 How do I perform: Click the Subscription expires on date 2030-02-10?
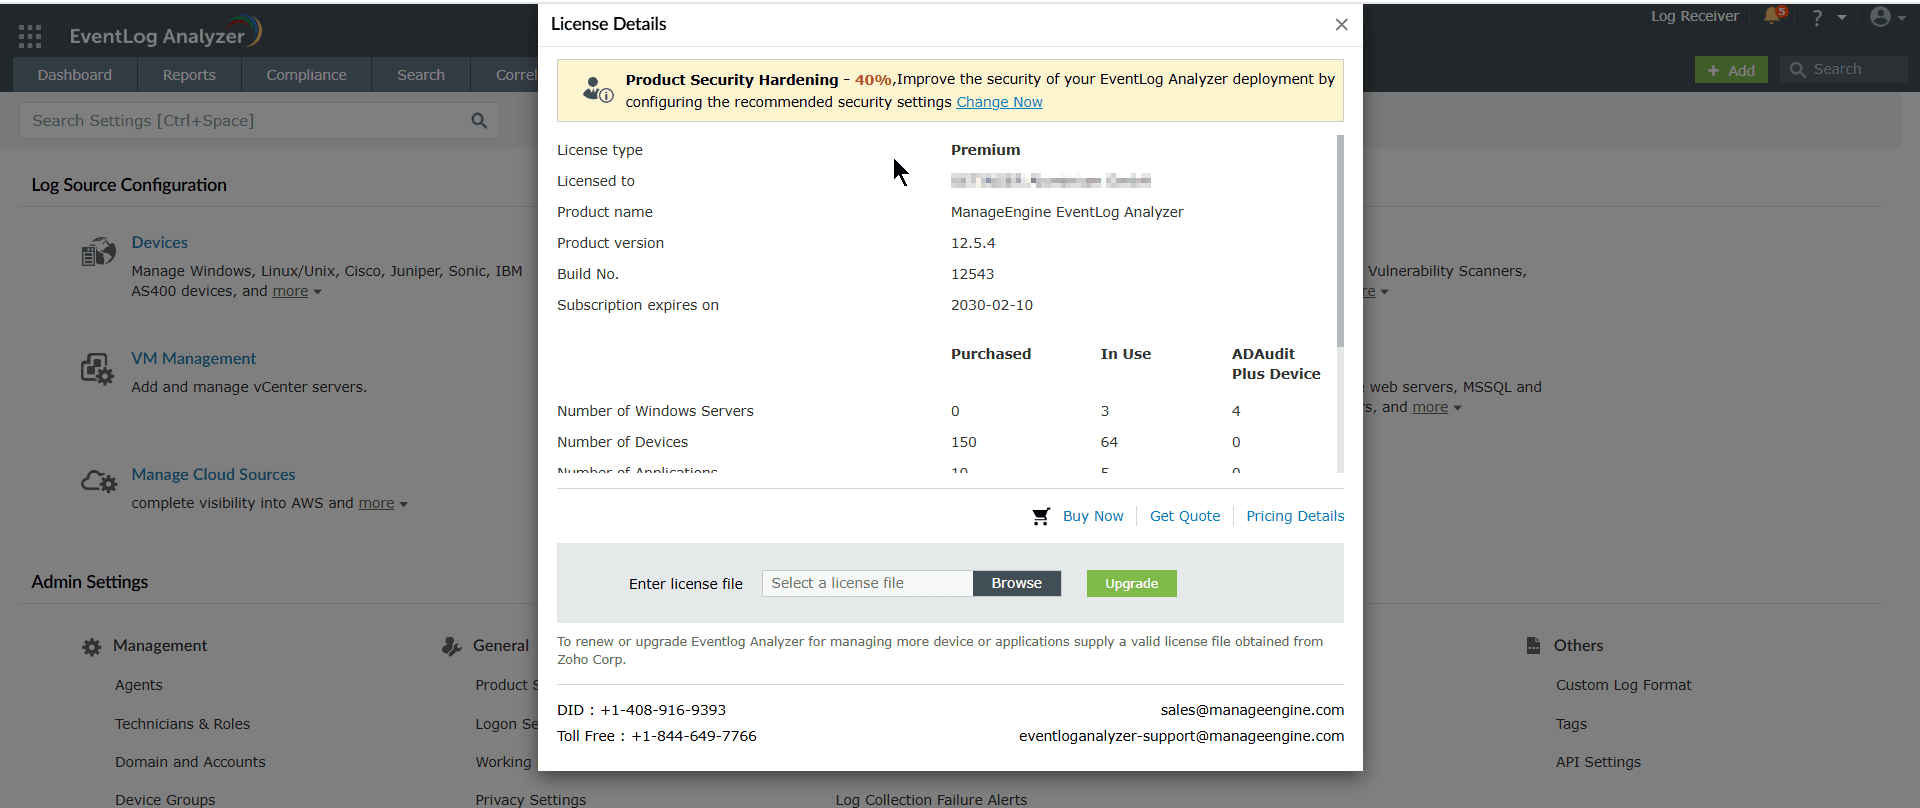tap(991, 305)
